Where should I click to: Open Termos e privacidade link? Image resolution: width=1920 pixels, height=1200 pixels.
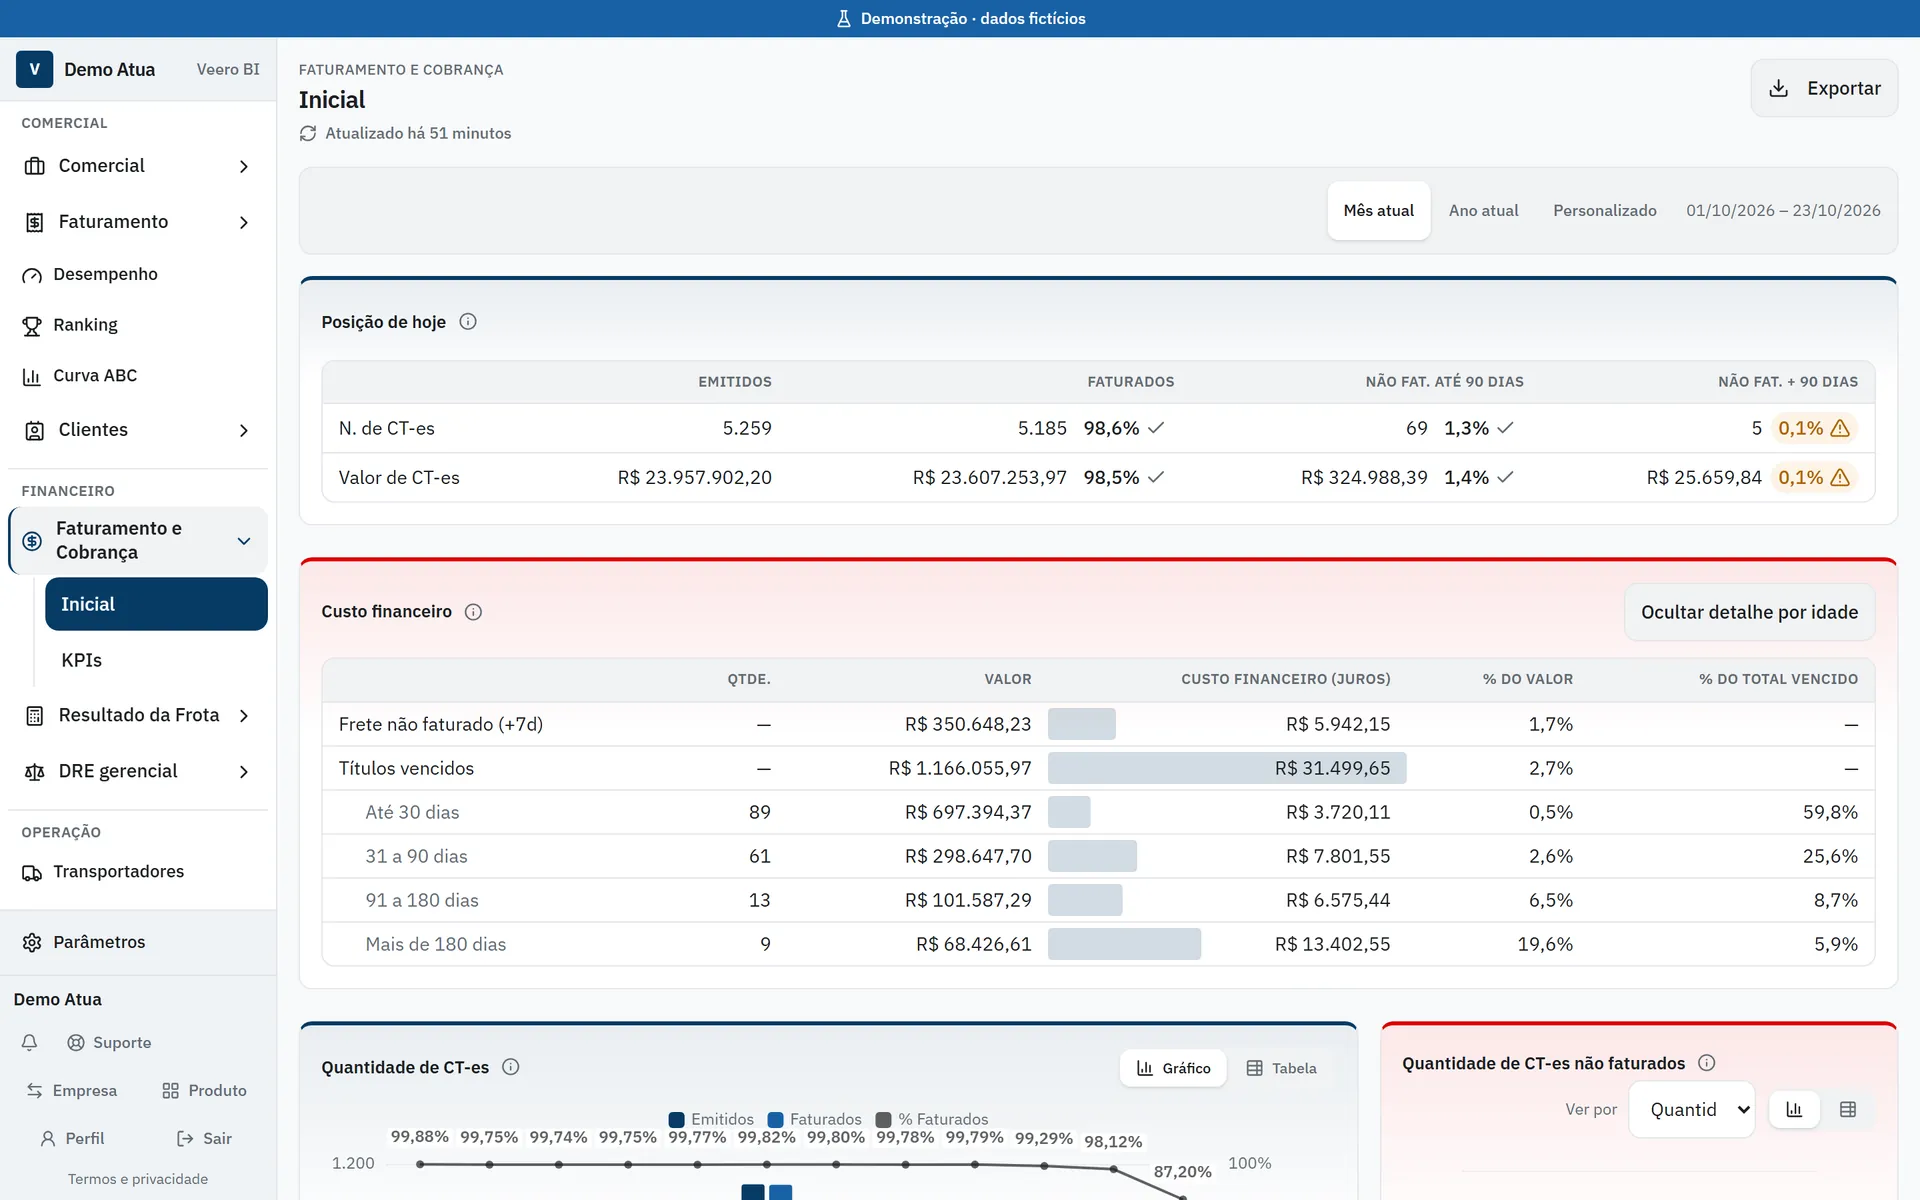point(138,1179)
